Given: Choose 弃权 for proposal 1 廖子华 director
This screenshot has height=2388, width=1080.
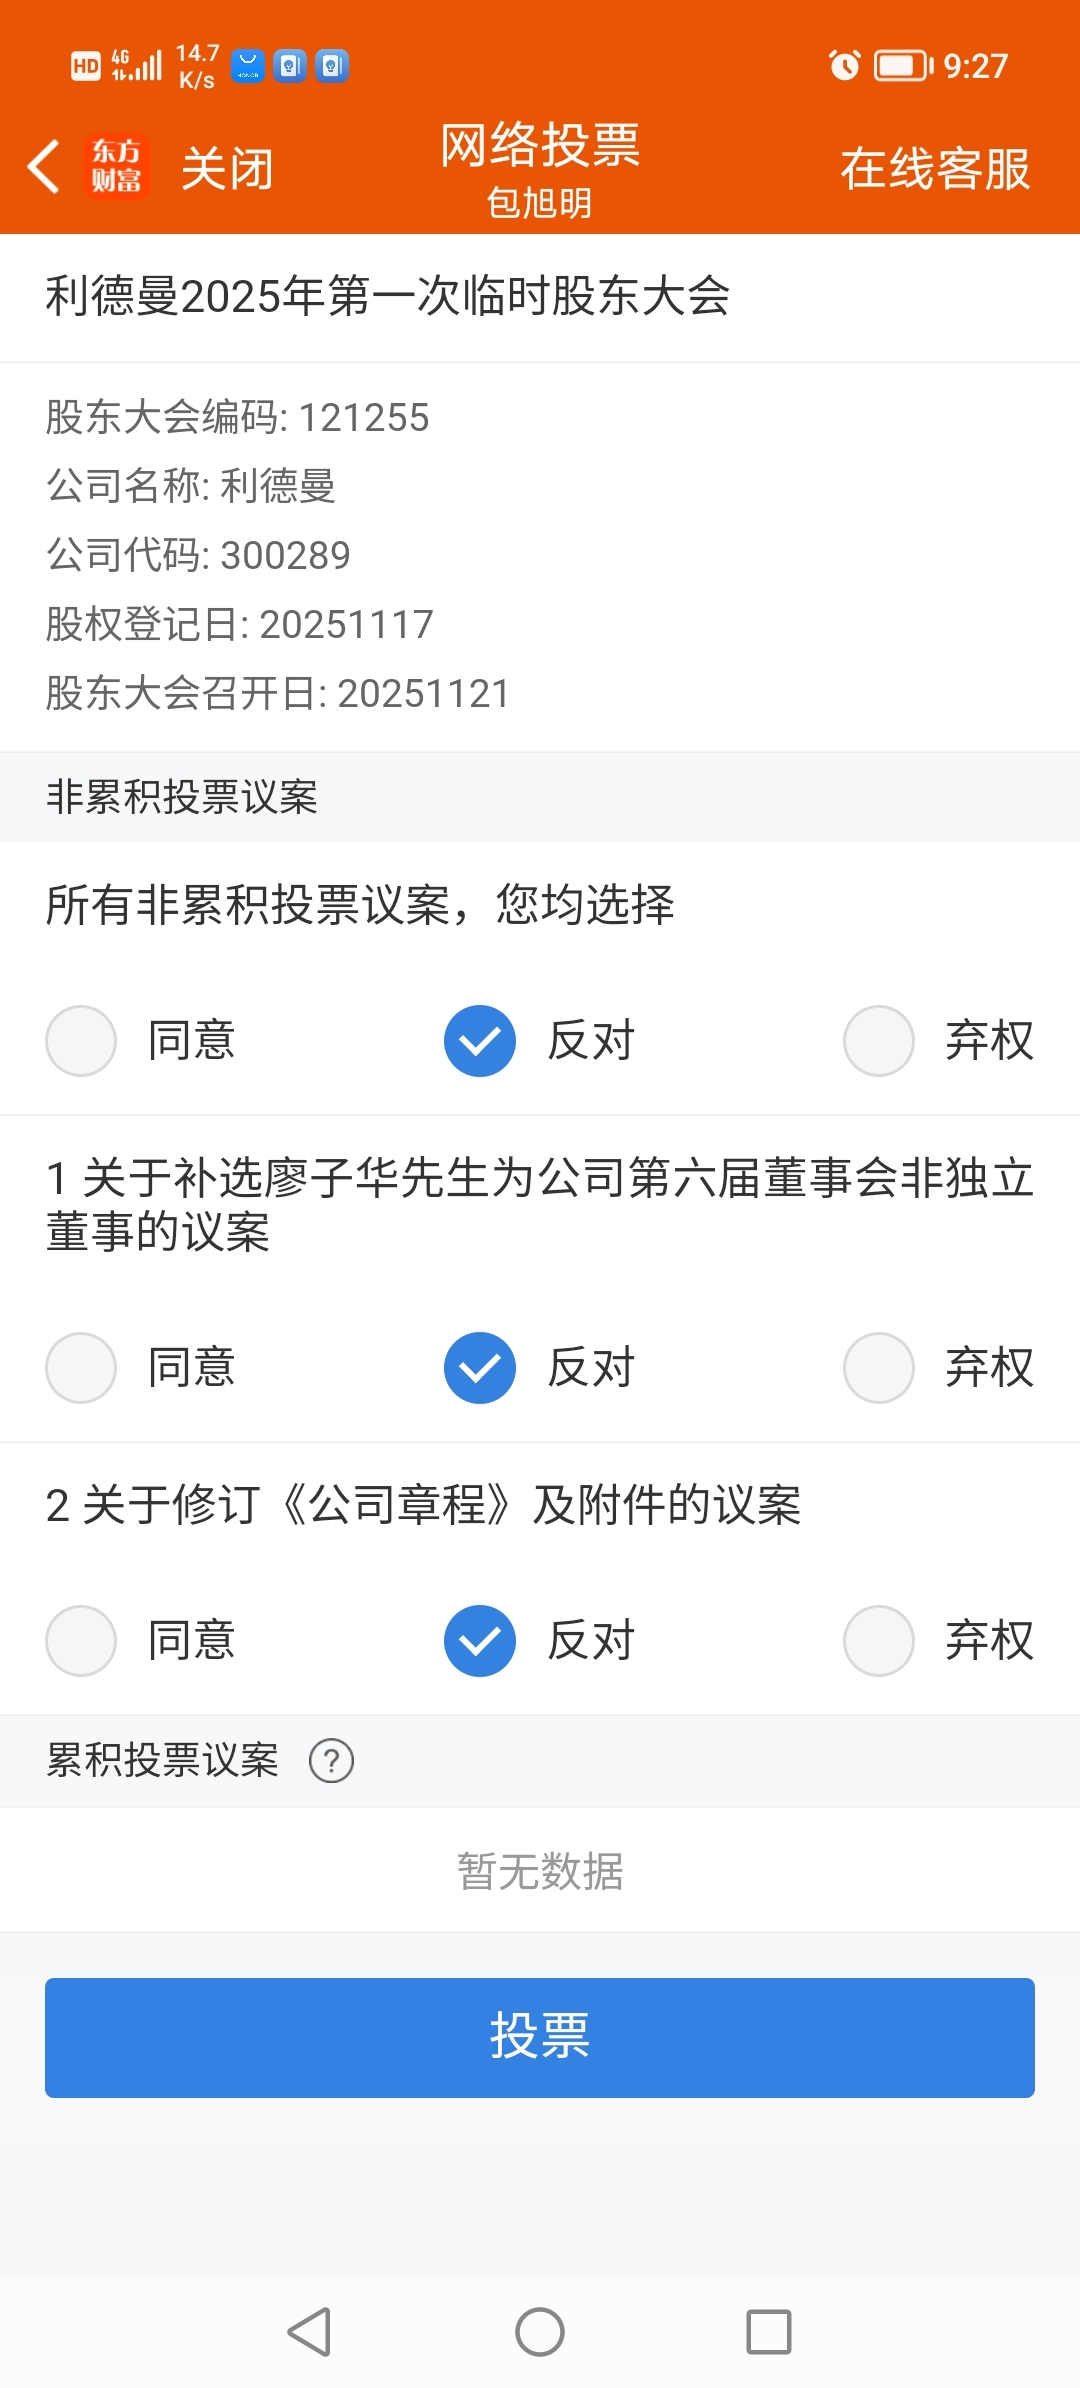Looking at the screenshot, I should [878, 1367].
